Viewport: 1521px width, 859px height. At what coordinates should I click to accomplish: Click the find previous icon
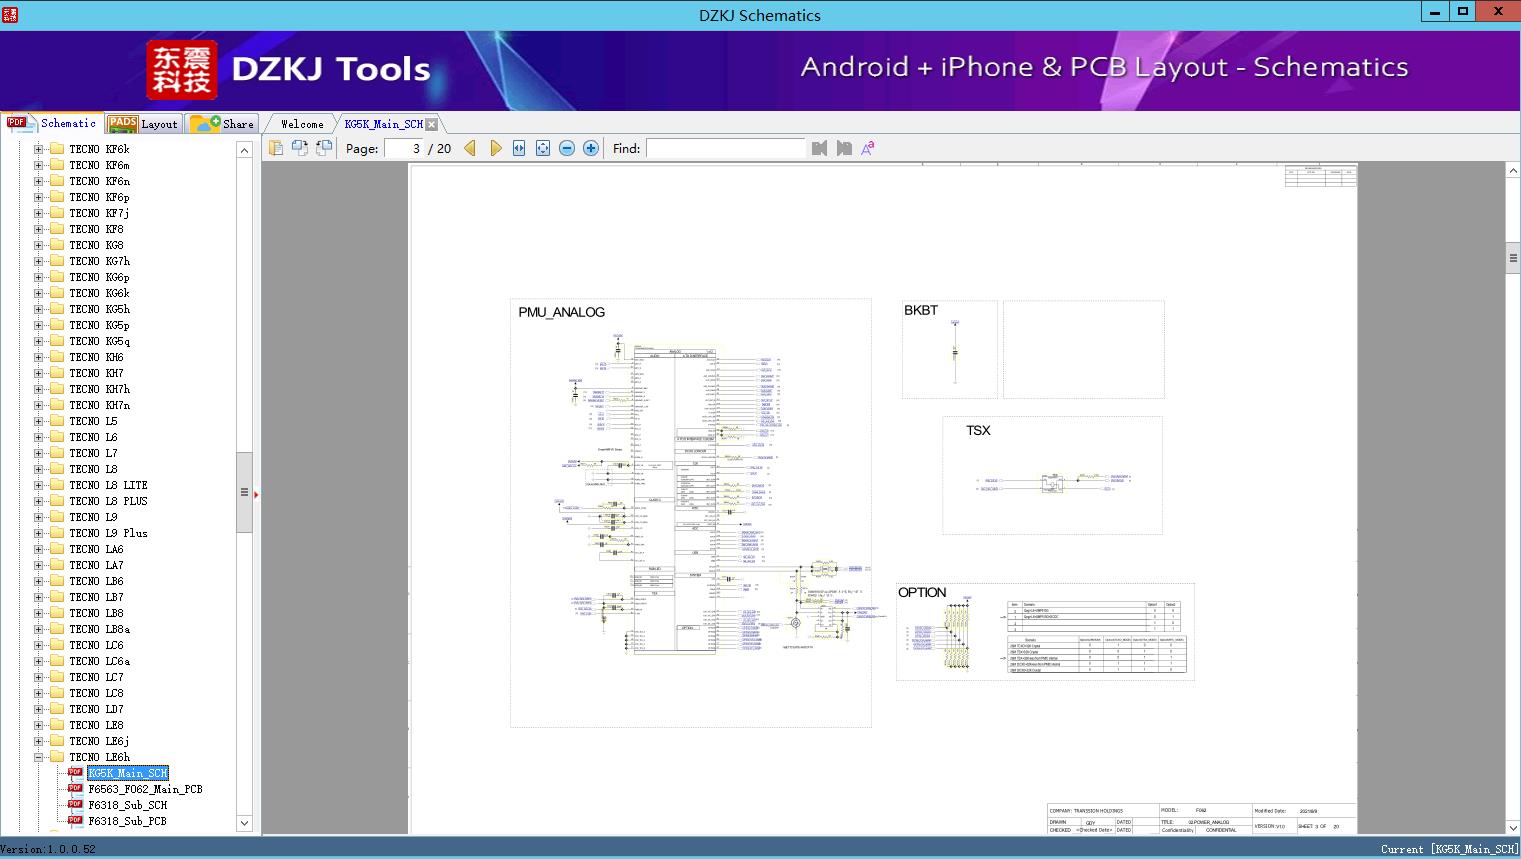click(x=820, y=148)
